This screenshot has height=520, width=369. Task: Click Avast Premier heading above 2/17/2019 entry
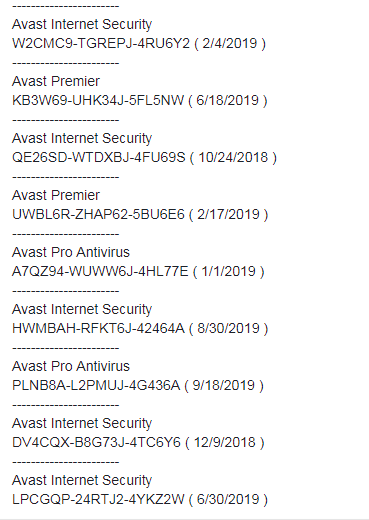click(56, 195)
